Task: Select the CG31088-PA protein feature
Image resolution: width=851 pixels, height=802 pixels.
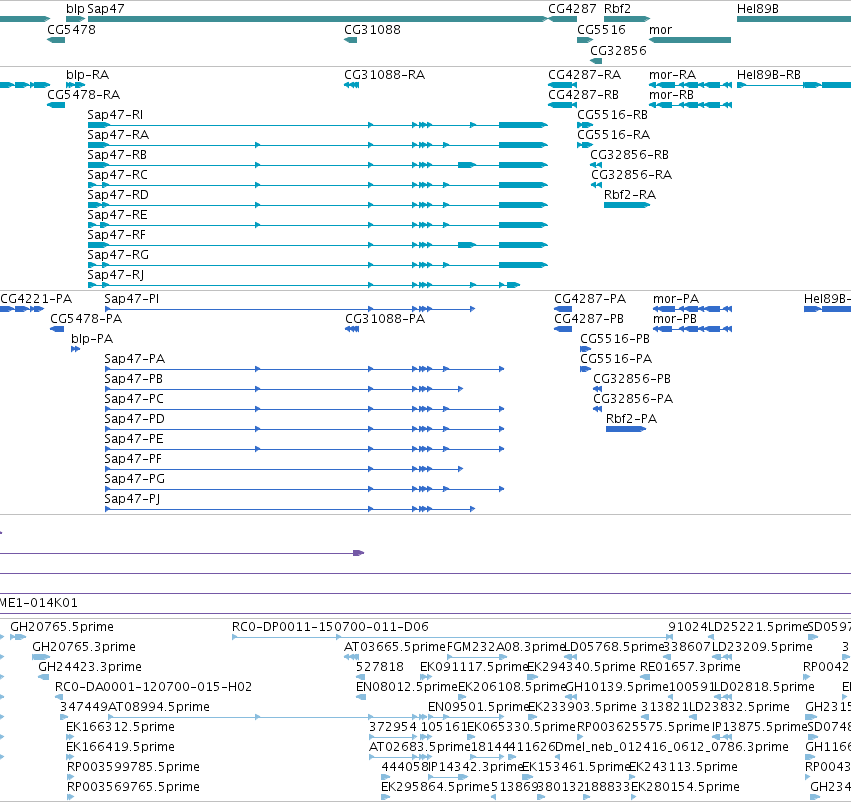Action: pyautogui.click(x=352, y=329)
